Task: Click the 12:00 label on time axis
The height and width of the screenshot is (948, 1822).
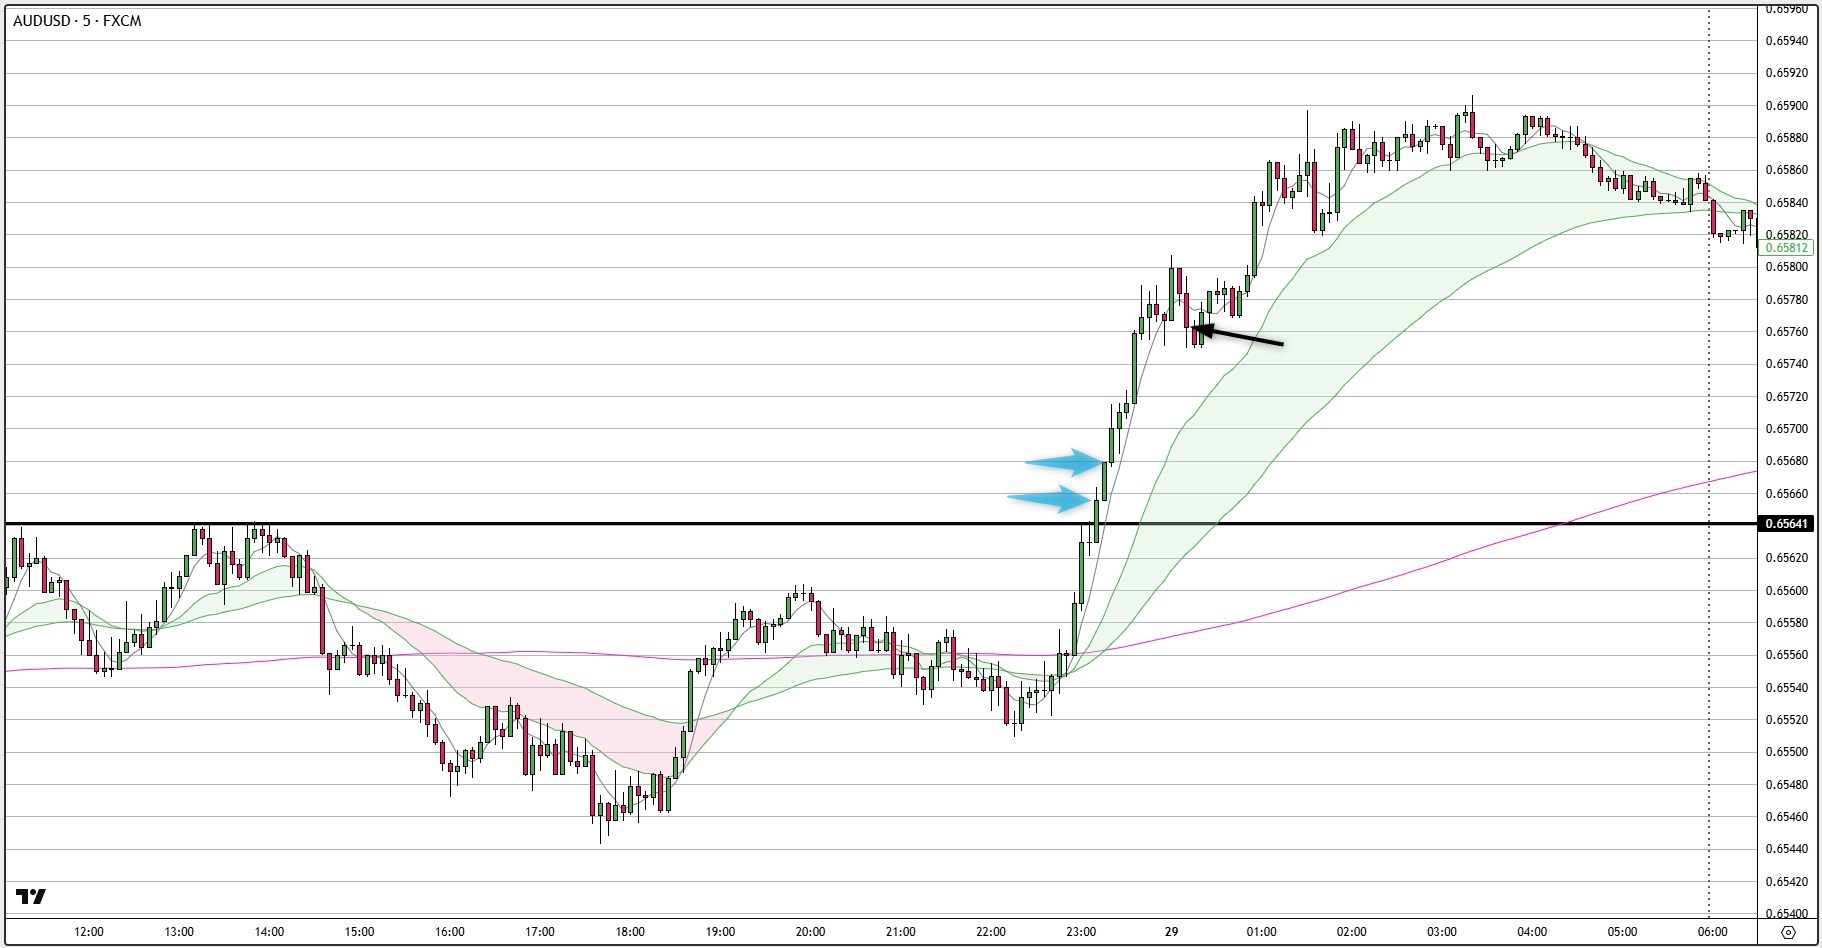Action: (x=89, y=932)
